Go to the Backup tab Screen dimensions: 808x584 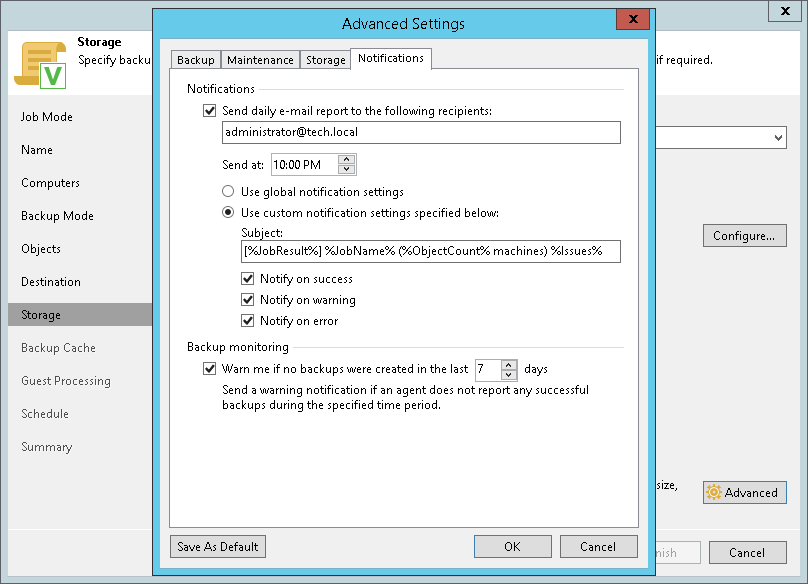click(x=196, y=60)
